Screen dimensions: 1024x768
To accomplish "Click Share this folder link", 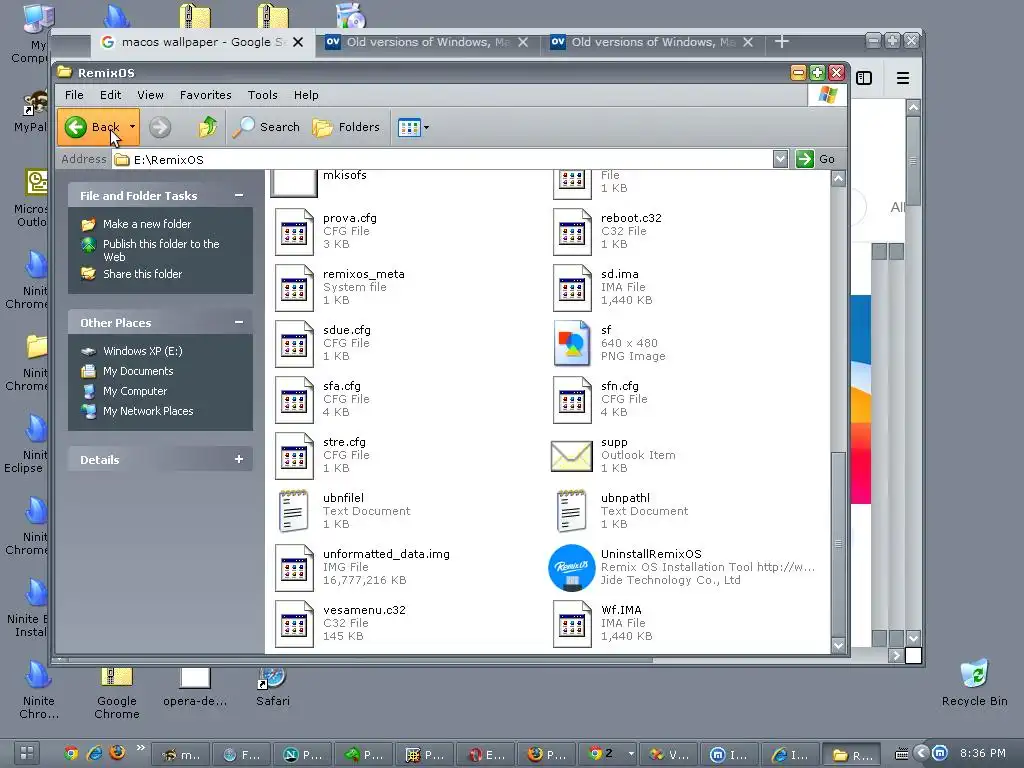I will tap(142, 274).
